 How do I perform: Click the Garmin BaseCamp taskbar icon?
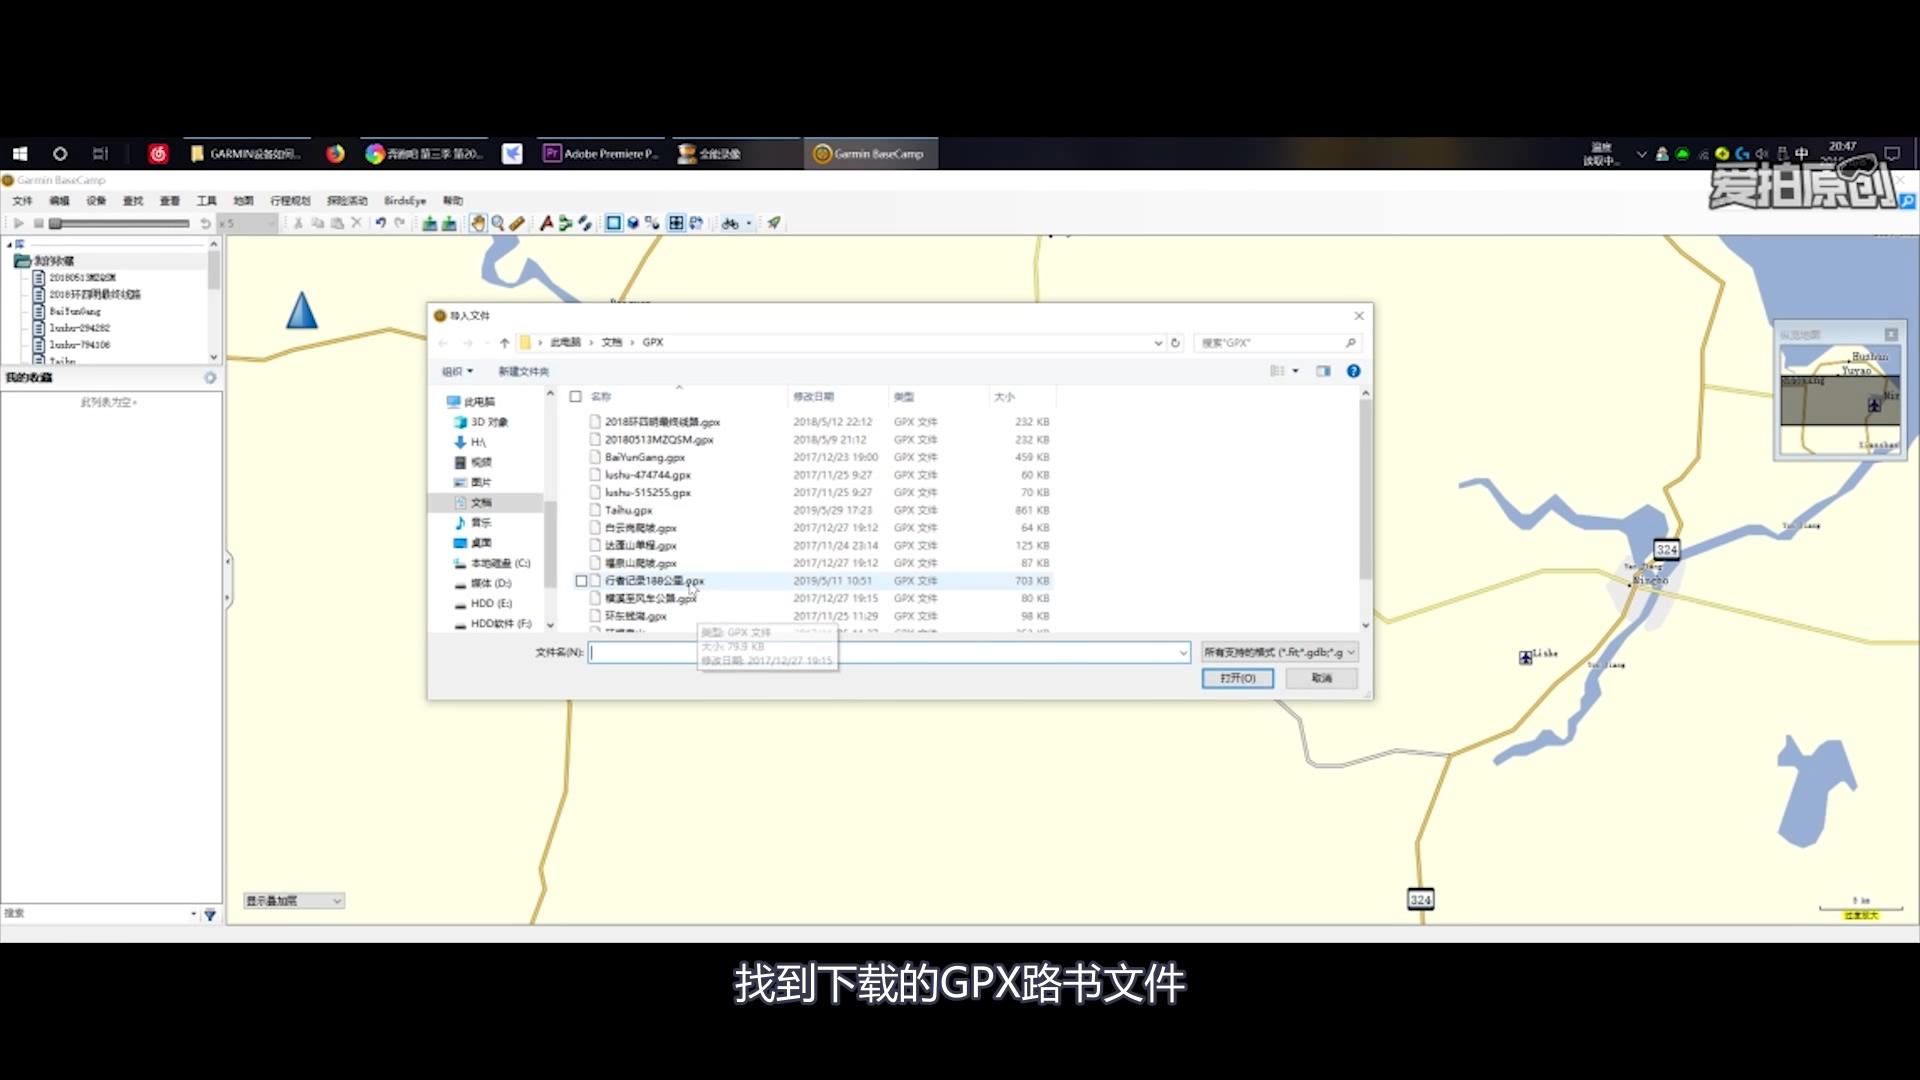(x=868, y=153)
